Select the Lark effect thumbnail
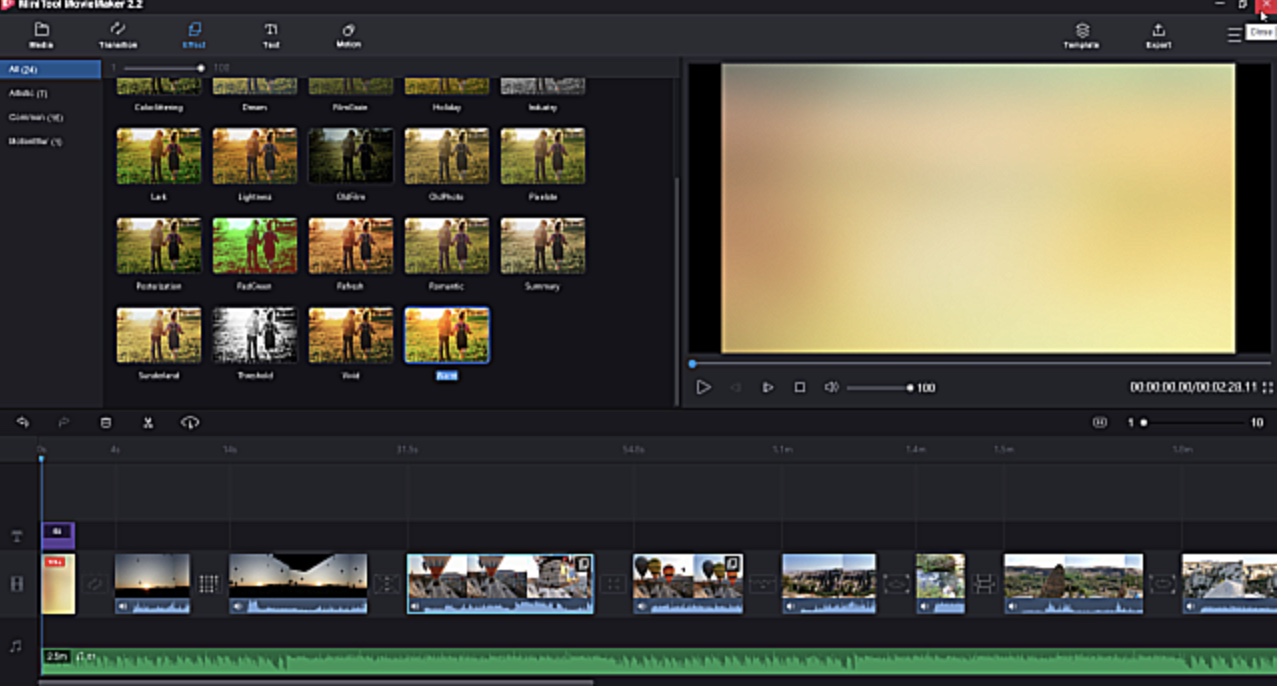 158,156
